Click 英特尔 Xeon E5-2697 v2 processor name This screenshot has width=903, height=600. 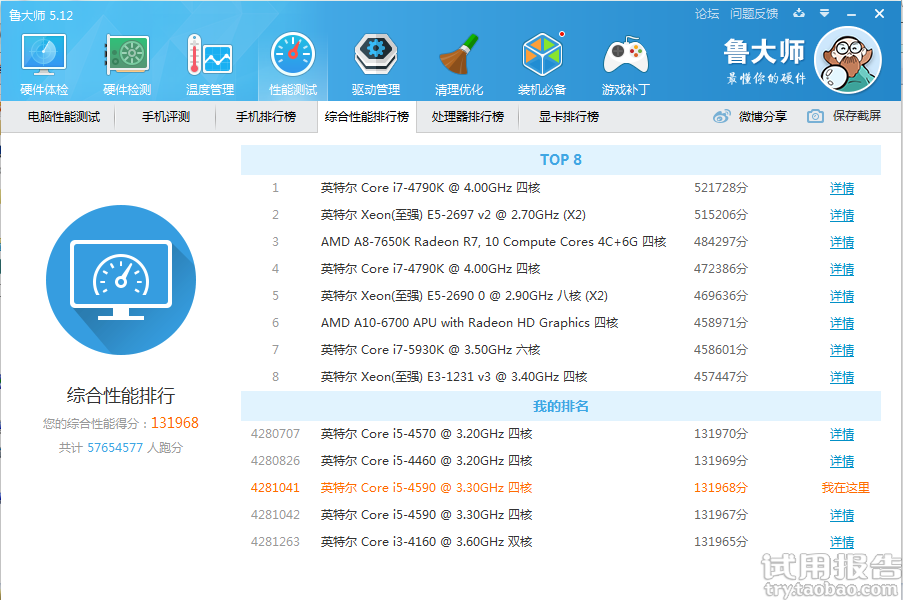[453, 215]
